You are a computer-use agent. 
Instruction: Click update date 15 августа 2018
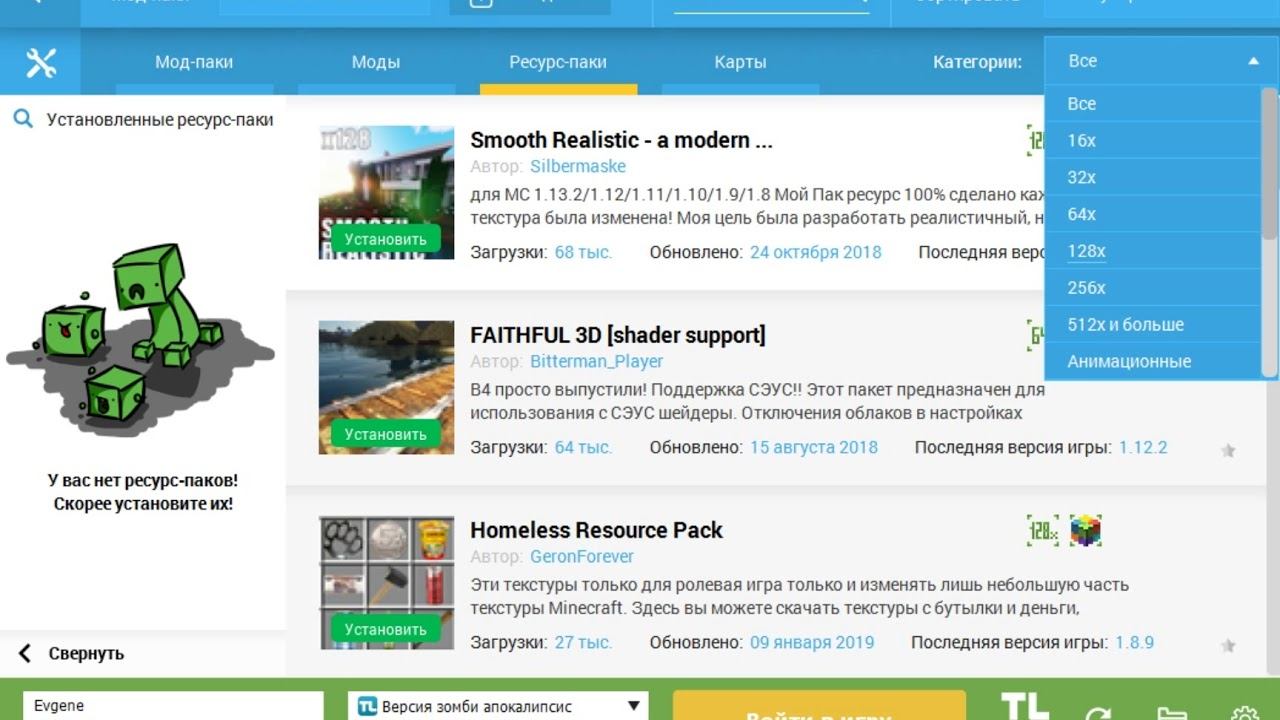(x=814, y=447)
